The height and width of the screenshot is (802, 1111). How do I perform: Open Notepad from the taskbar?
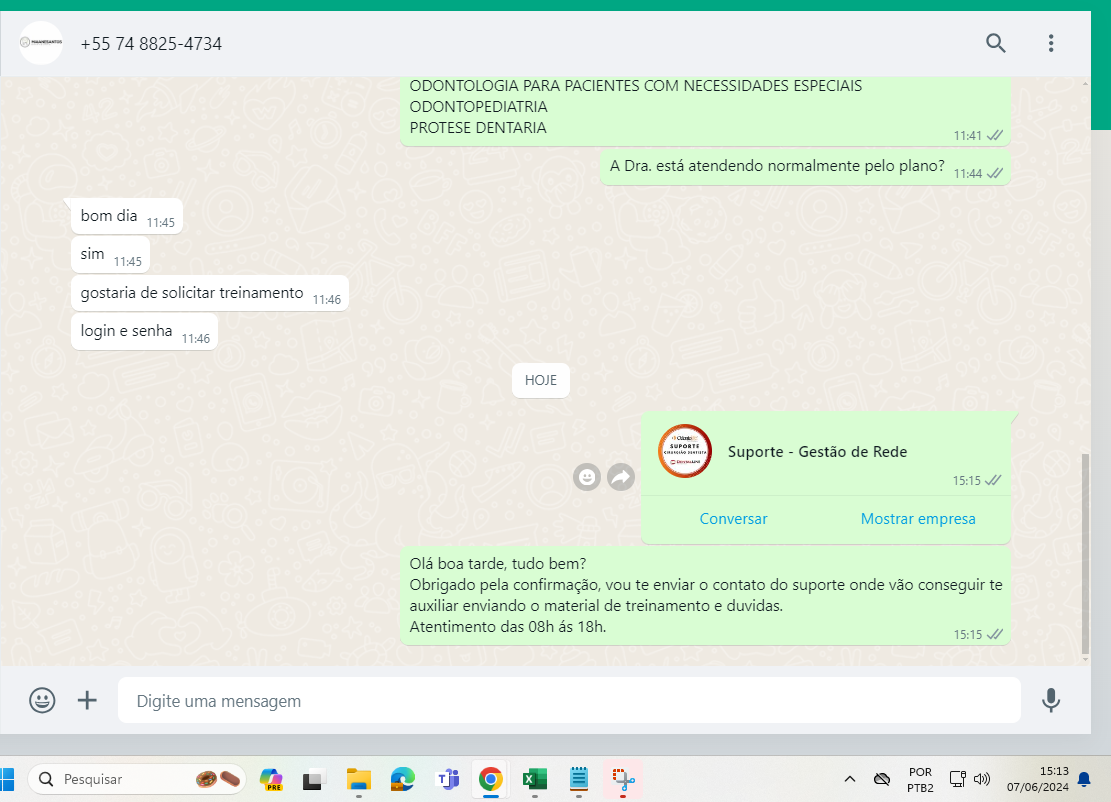tap(579, 779)
